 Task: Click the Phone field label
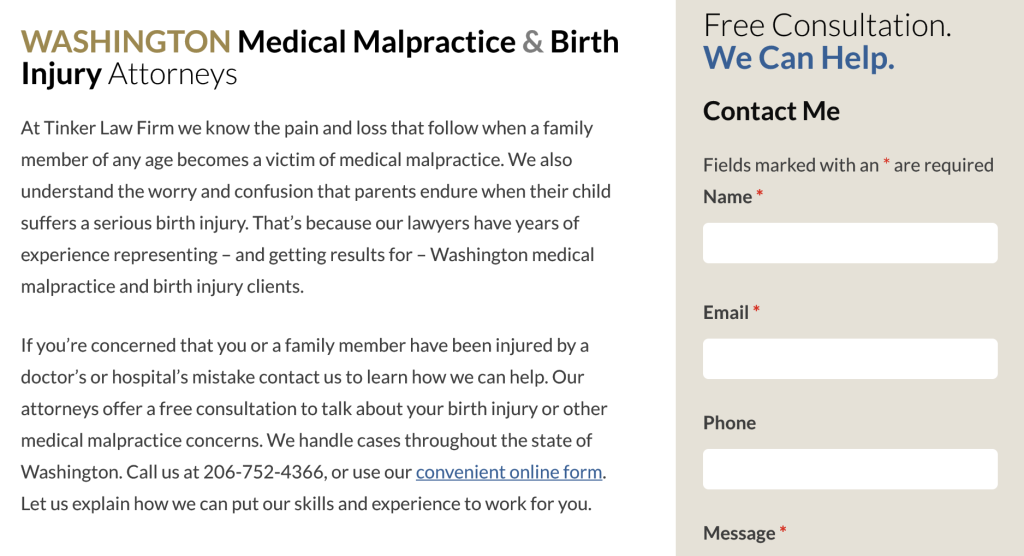(729, 423)
